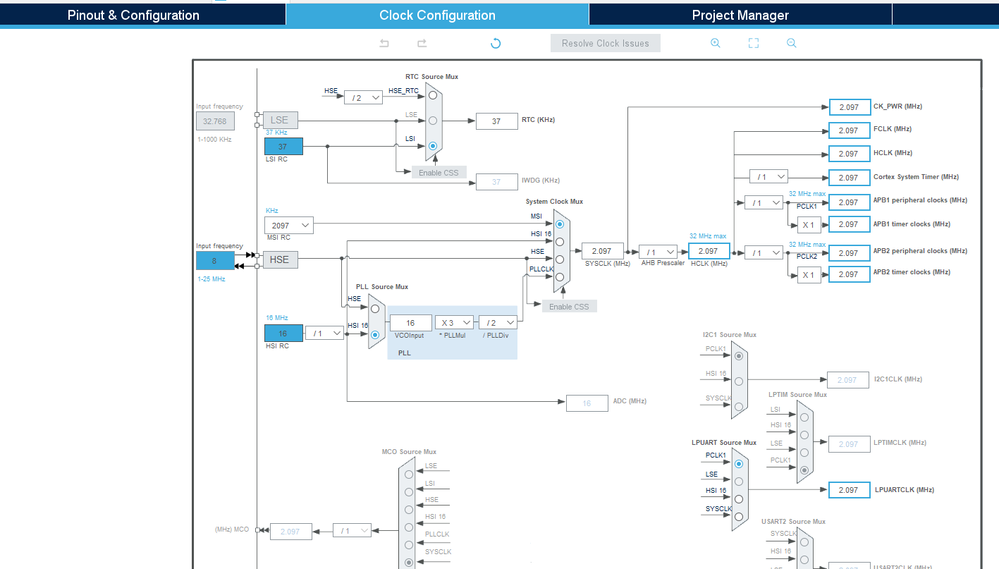This screenshot has height=569, width=999.
Task: Zoom out of the clock tree
Action: pyautogui.click(x=791, y=43)
